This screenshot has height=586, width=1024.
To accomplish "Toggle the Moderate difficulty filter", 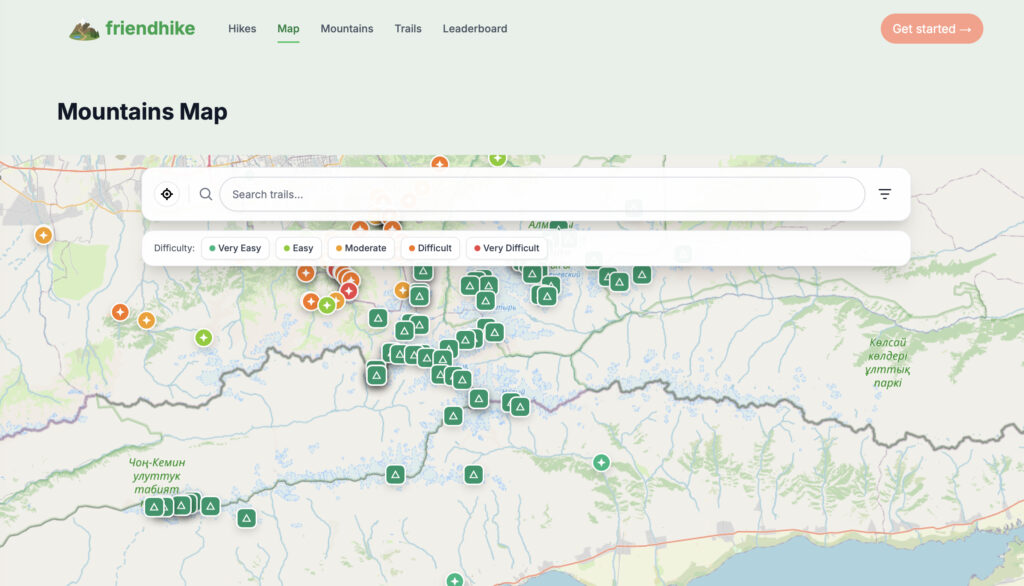I will pyautogui.click(x=360, y=248).
